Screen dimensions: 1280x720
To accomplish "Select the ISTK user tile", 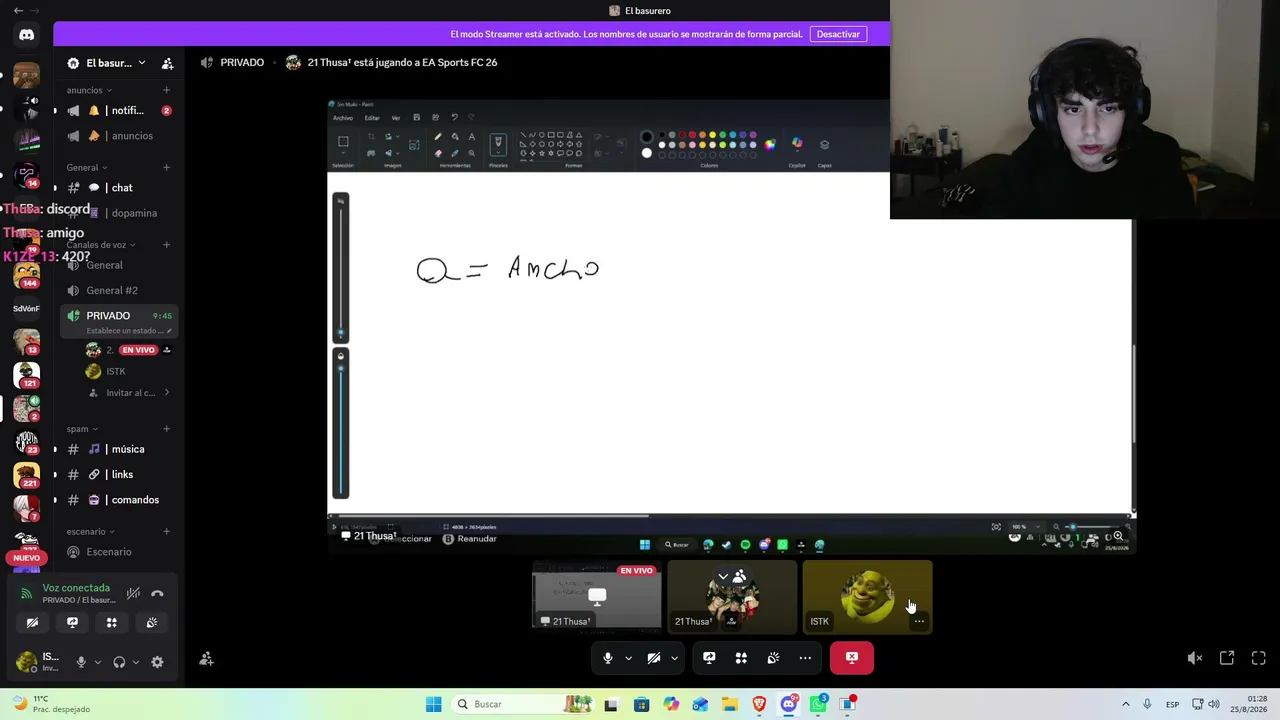I will (867, 597).
